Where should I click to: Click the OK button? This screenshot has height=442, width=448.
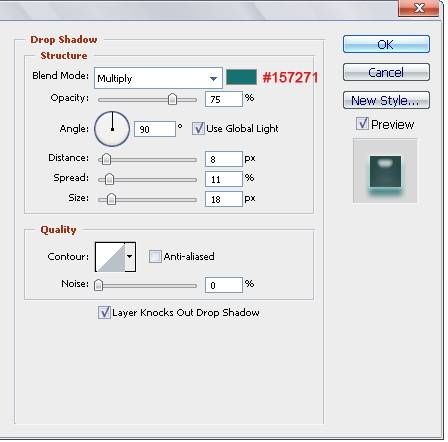[x=386, y=44]
